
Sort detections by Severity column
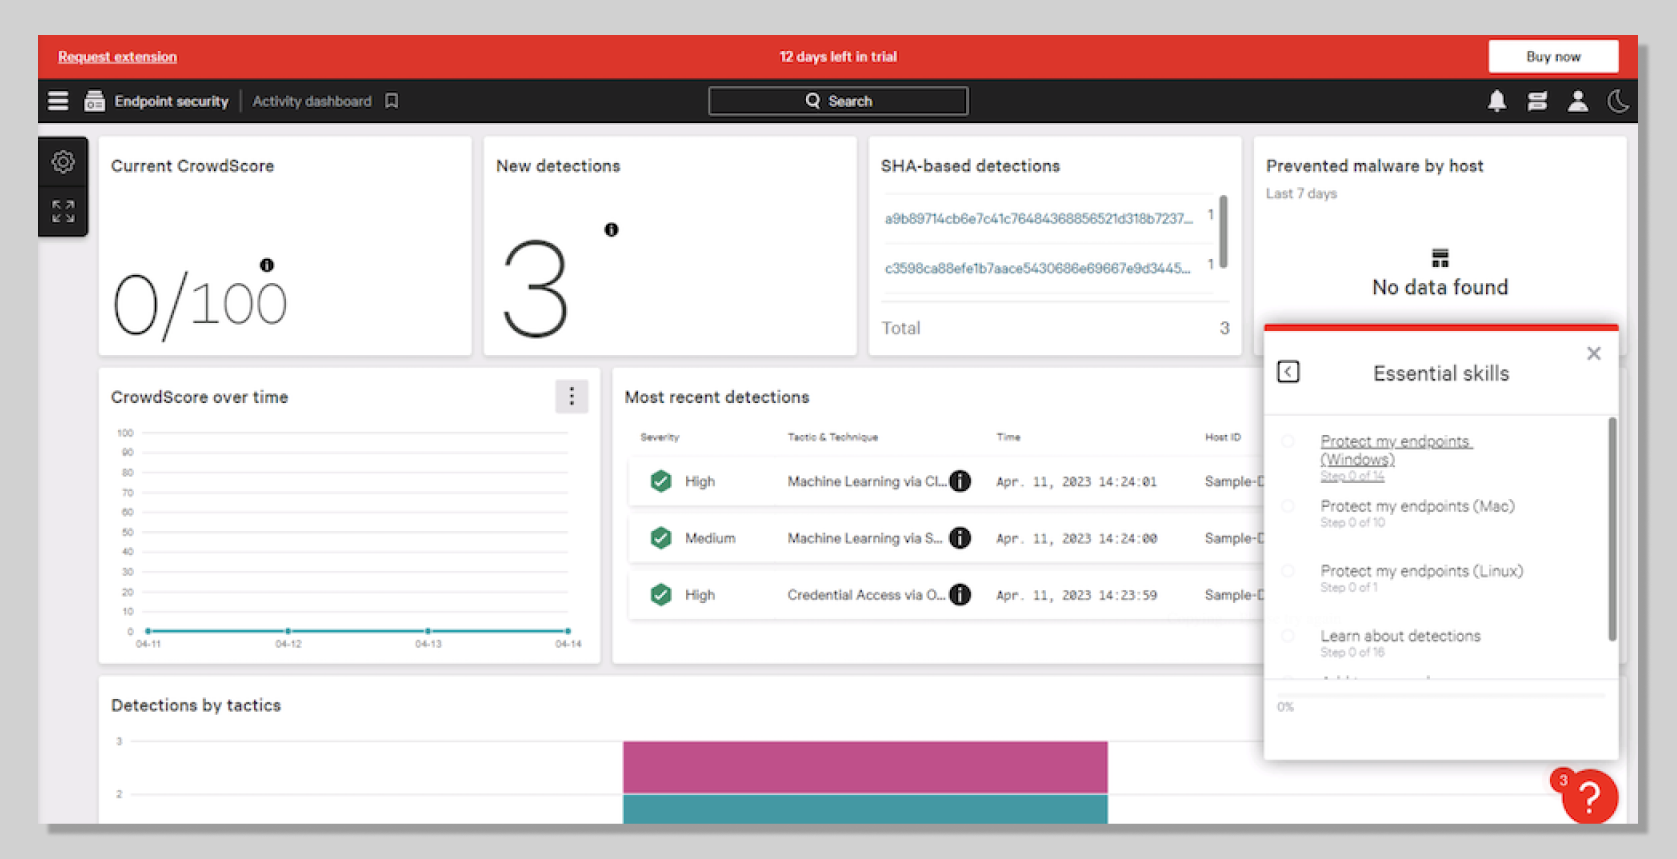659,437
